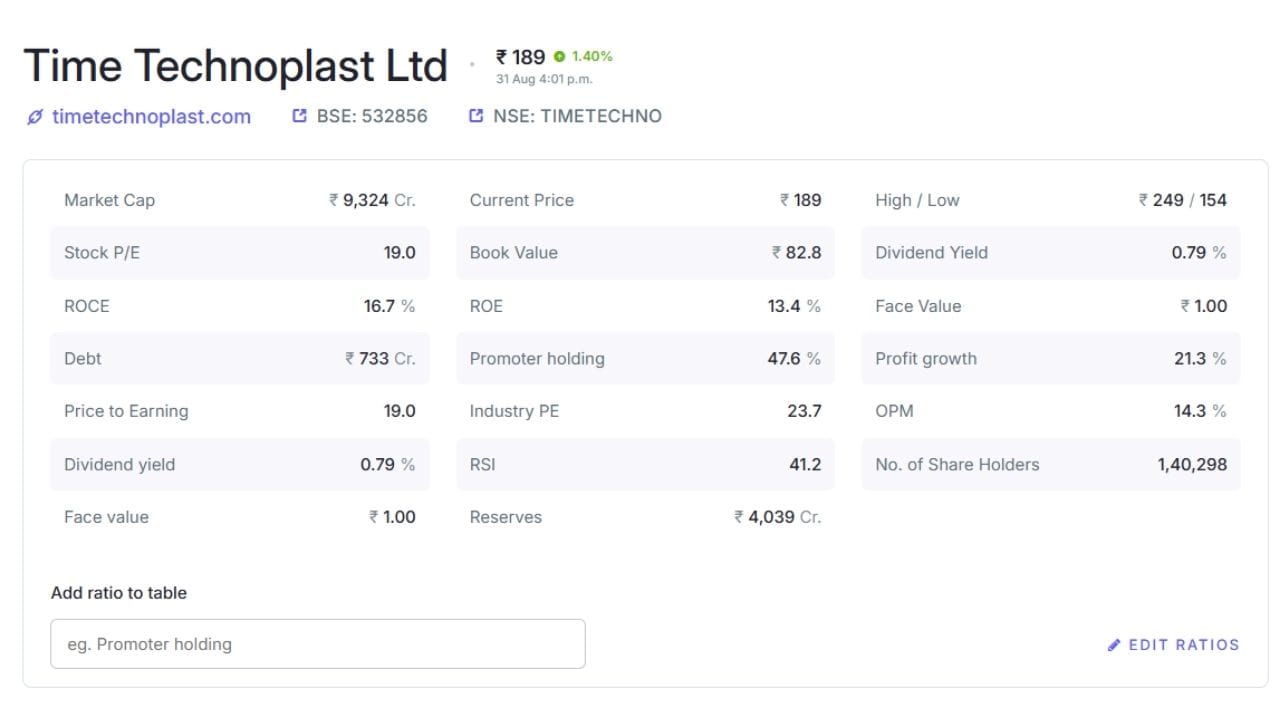Open the timetechnoplast.com website link
Viewport: 1280px width, 720px height.
pyautogui.click(x=139, y=117)
